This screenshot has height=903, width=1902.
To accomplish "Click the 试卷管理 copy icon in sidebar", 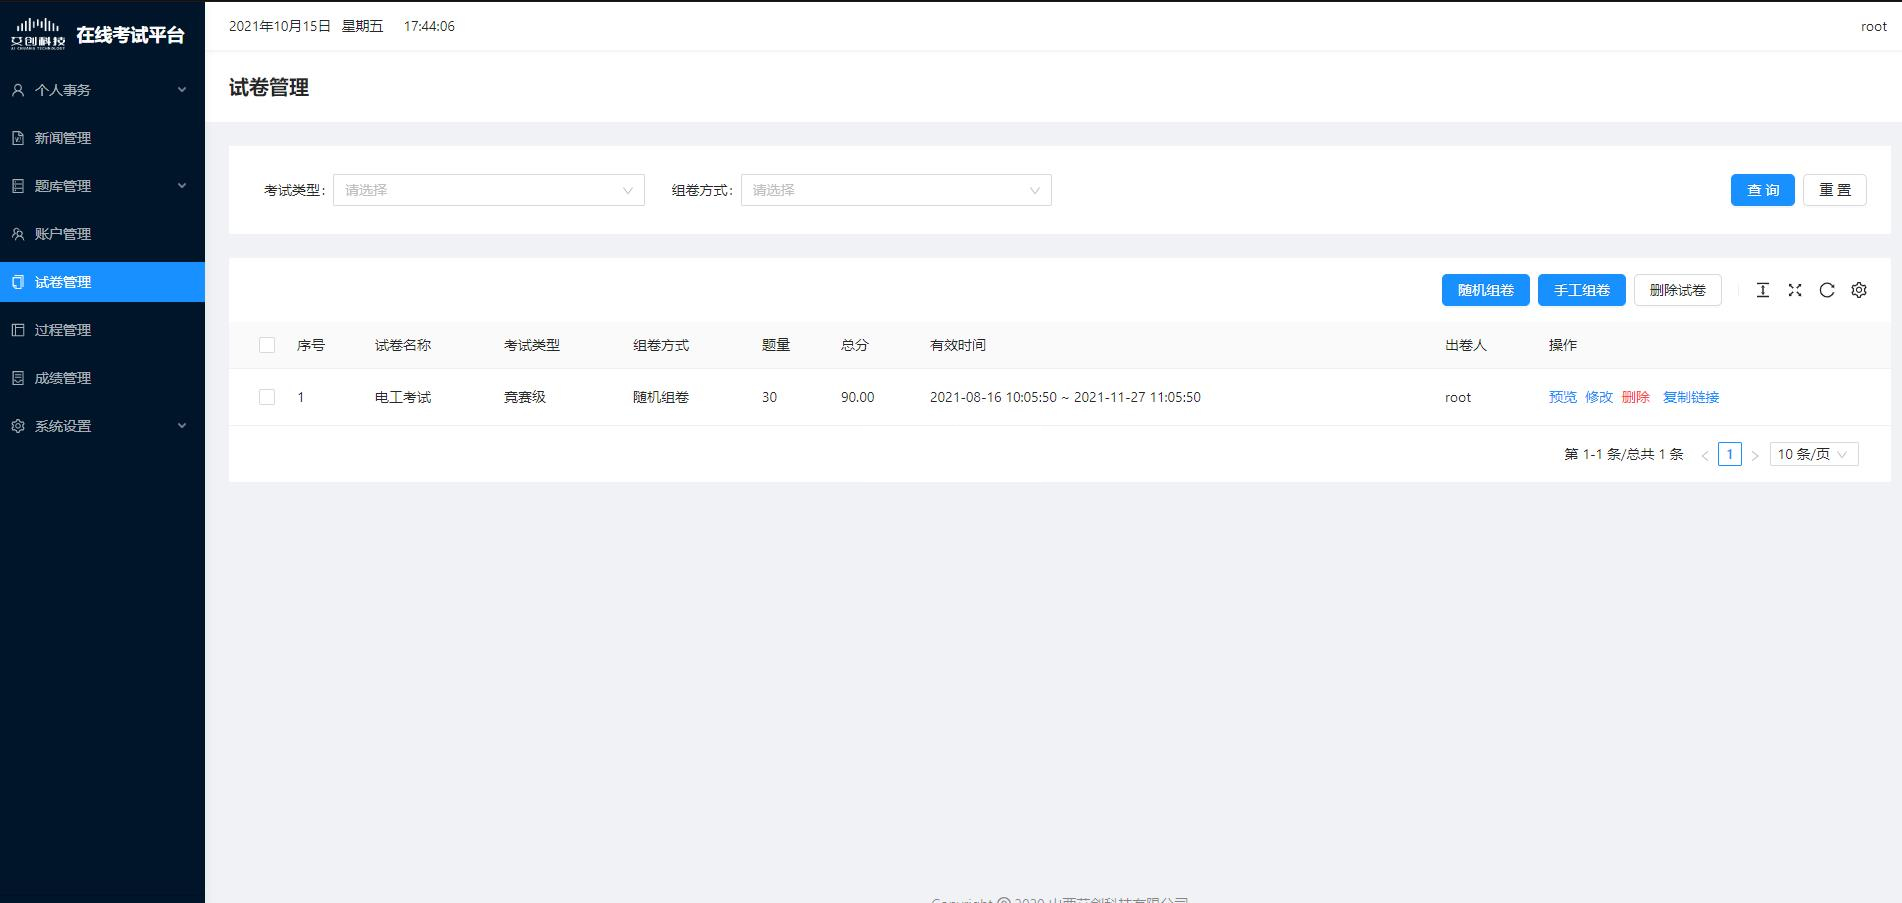I will click(x=18, y=282).
